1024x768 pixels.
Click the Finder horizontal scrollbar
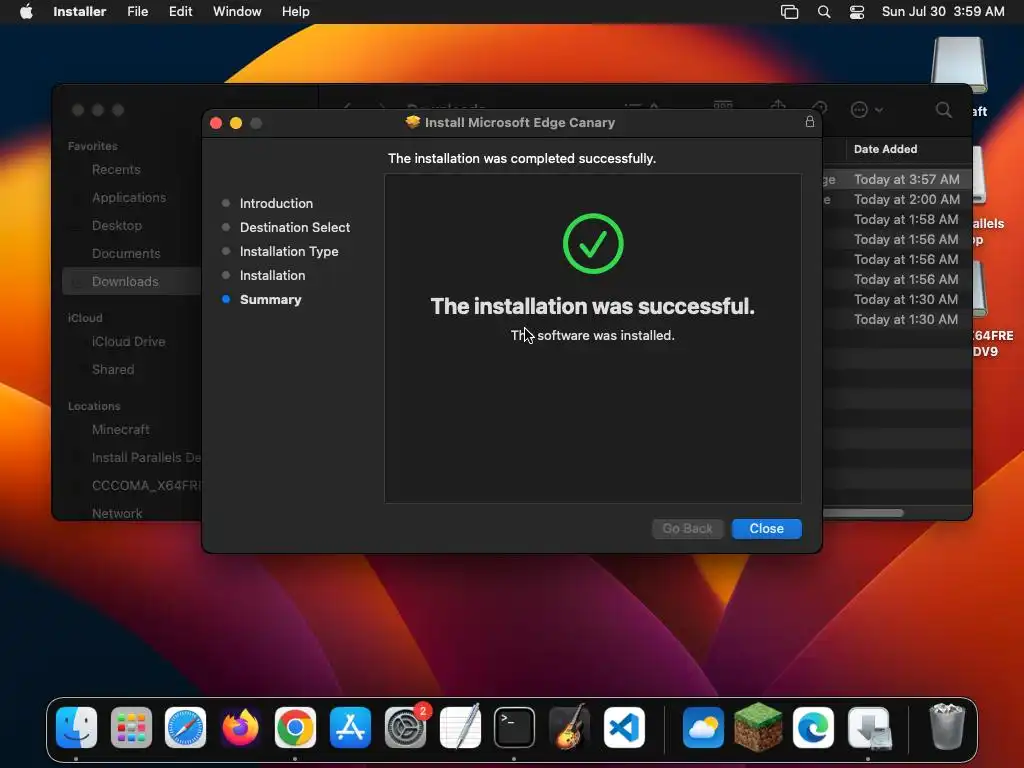click(863, 513)
